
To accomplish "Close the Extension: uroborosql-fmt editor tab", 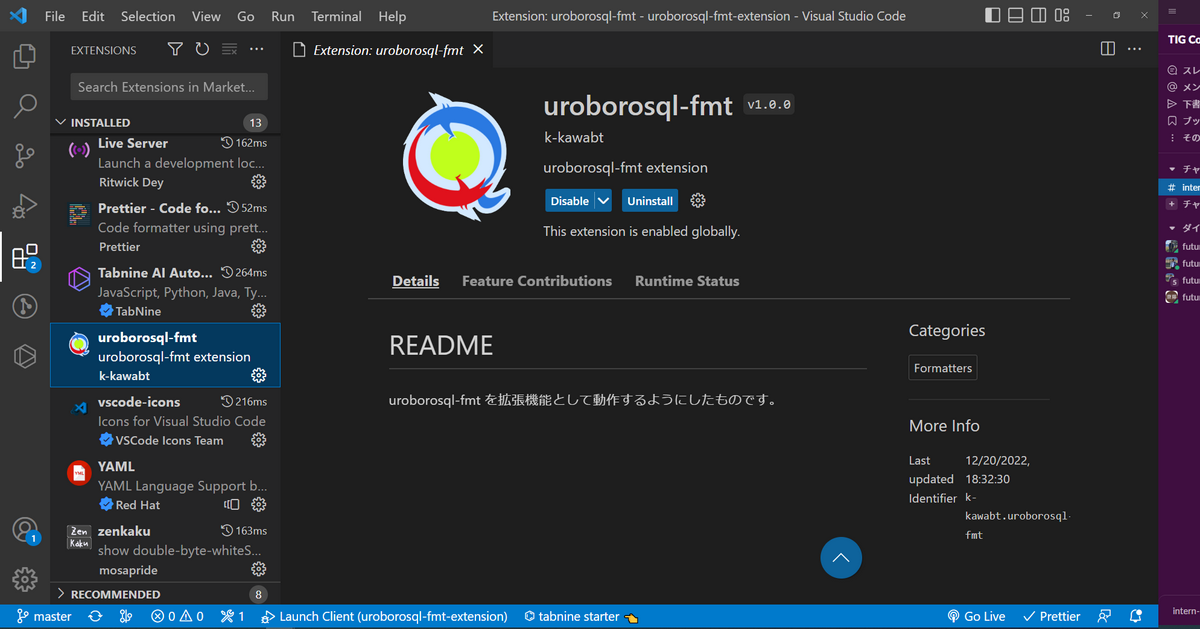I will coord(479,50).
